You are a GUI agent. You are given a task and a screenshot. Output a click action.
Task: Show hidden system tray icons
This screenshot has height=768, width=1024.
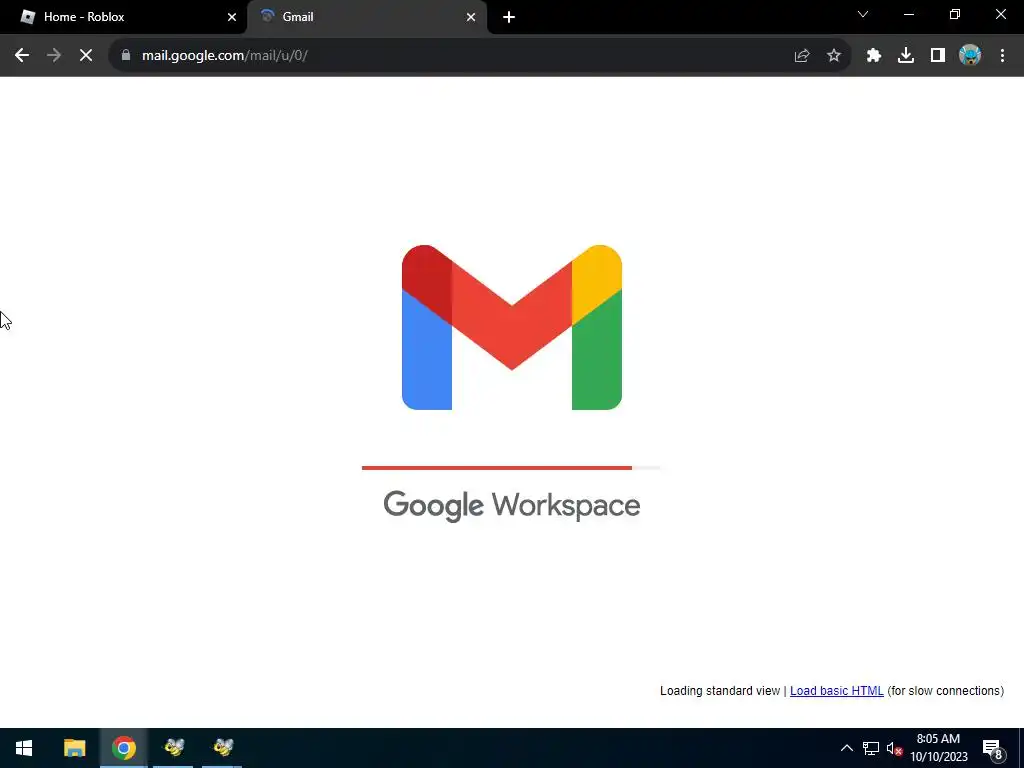pos(846,748)
